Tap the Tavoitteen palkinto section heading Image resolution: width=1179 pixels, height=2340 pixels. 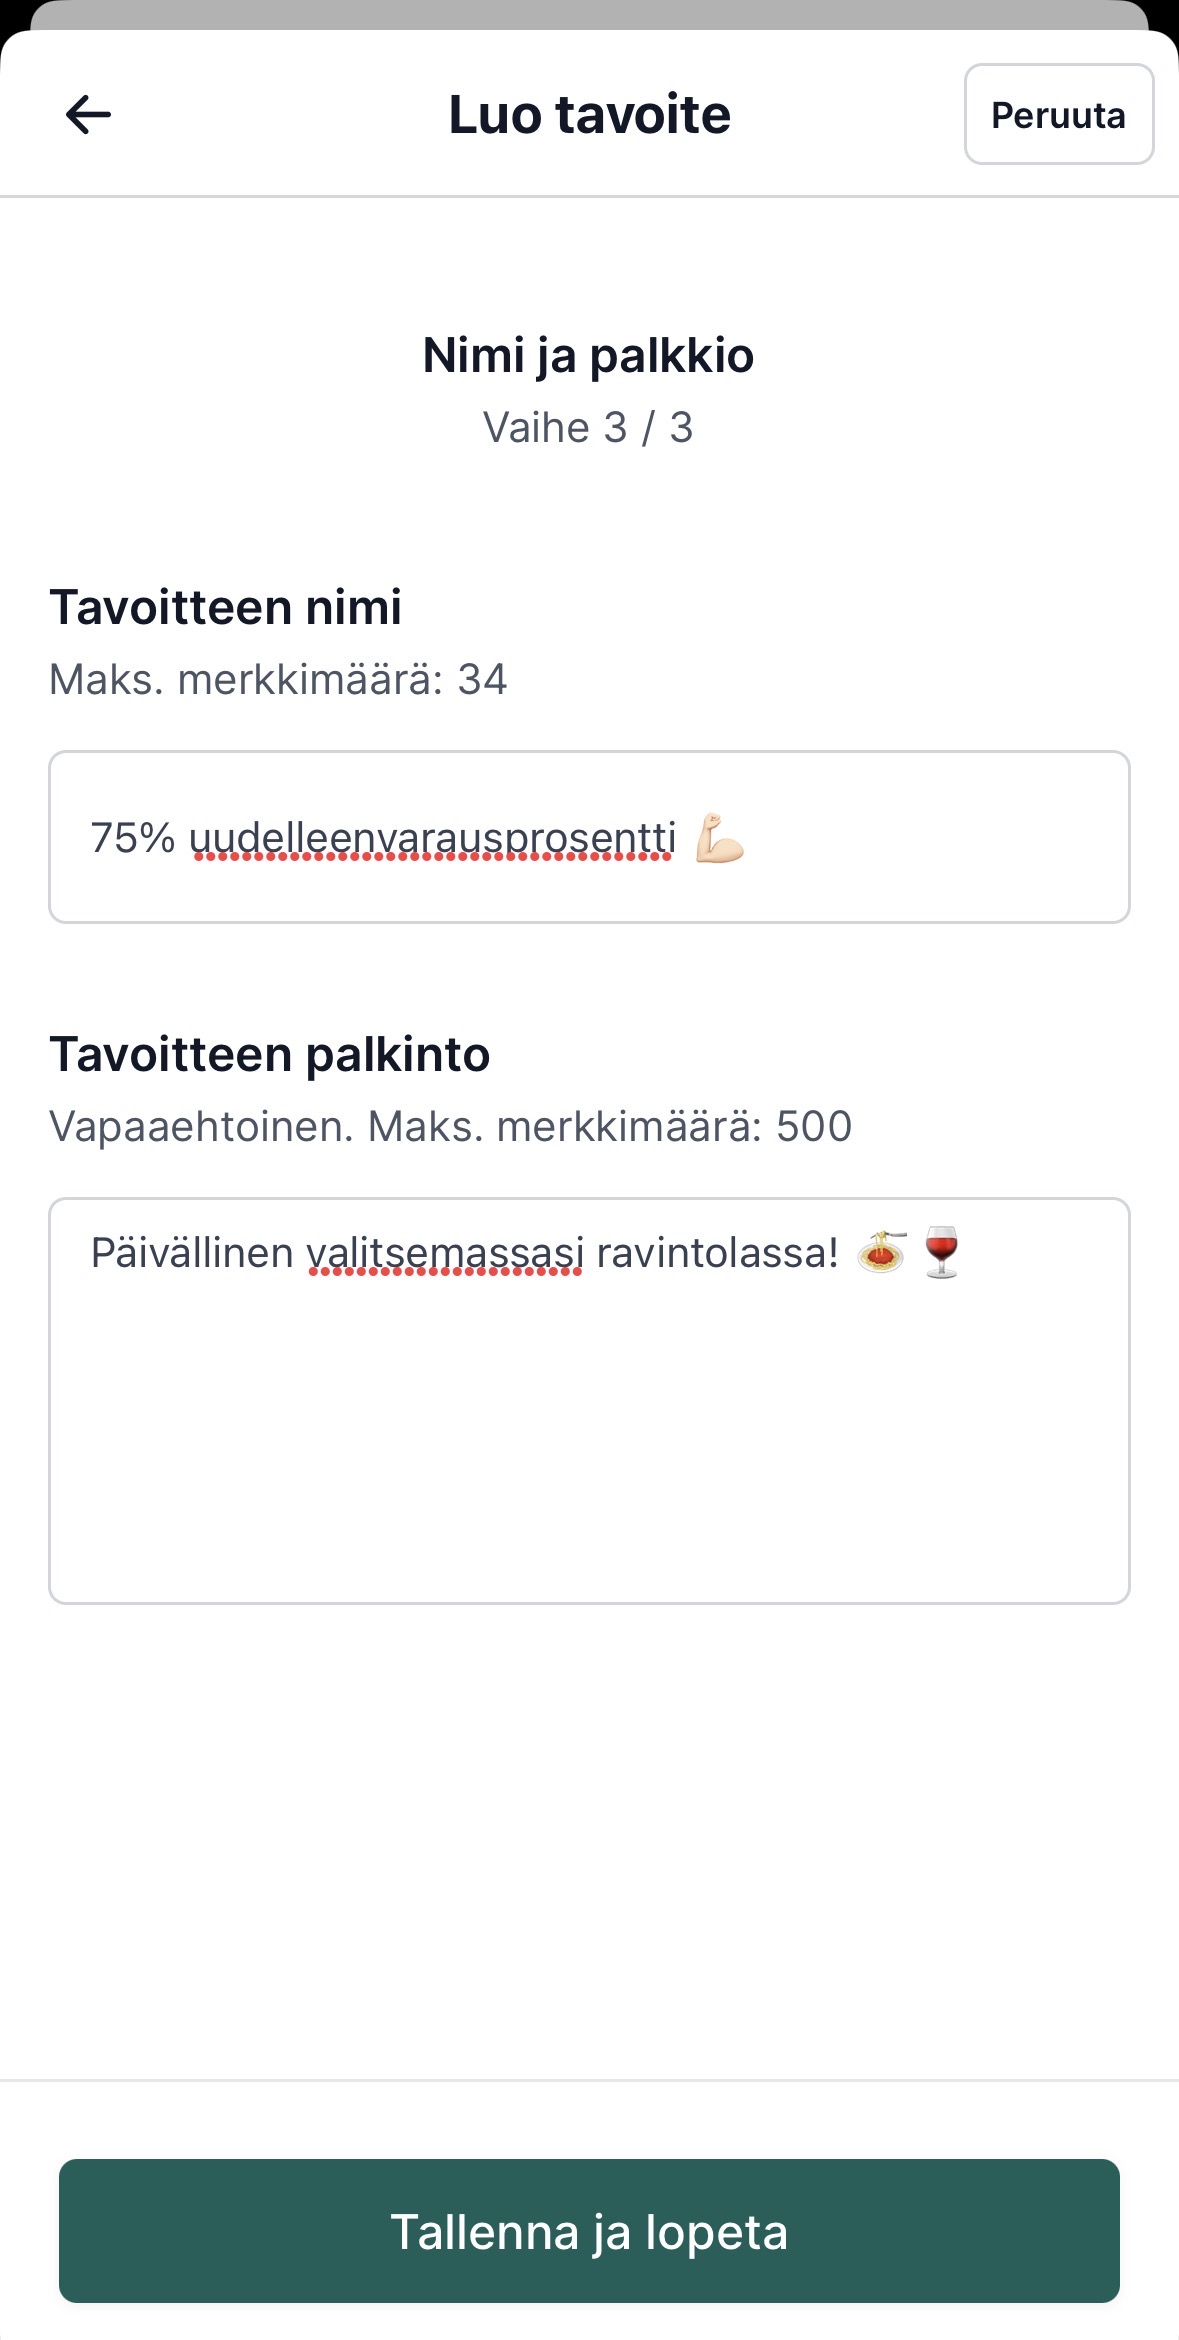pyautogui.click(x=270, y=1053)
